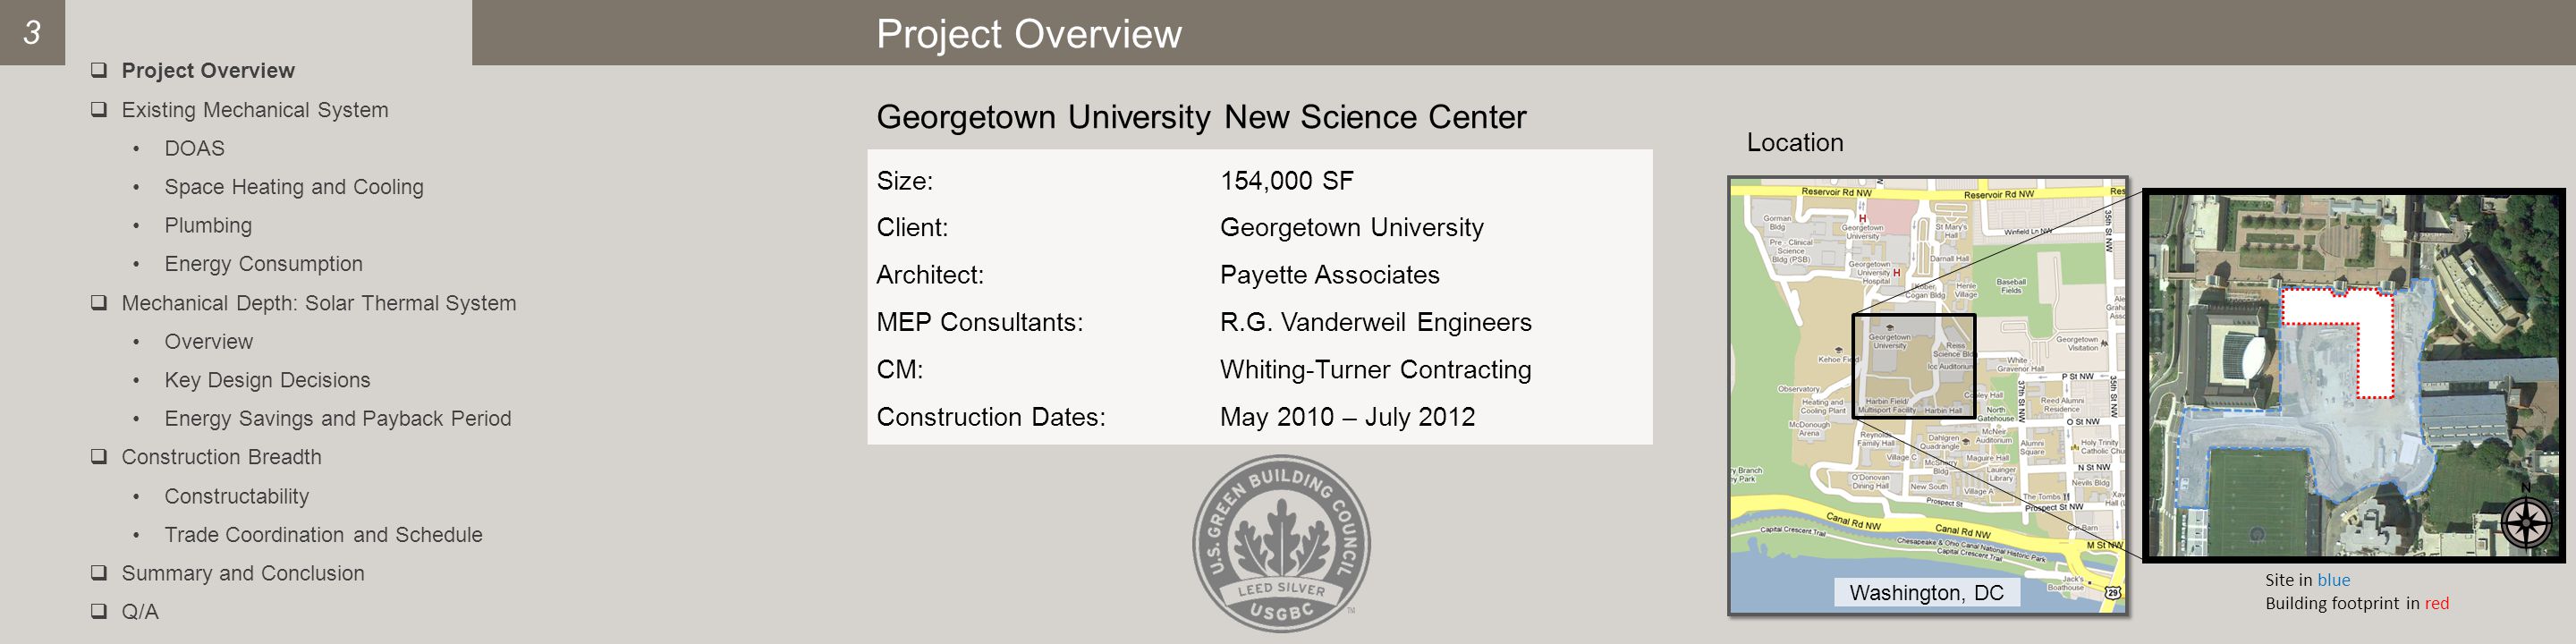2576x644 pixels.
Task: Click the Washington, DC map label
Action: click(x=1926, y=592)
